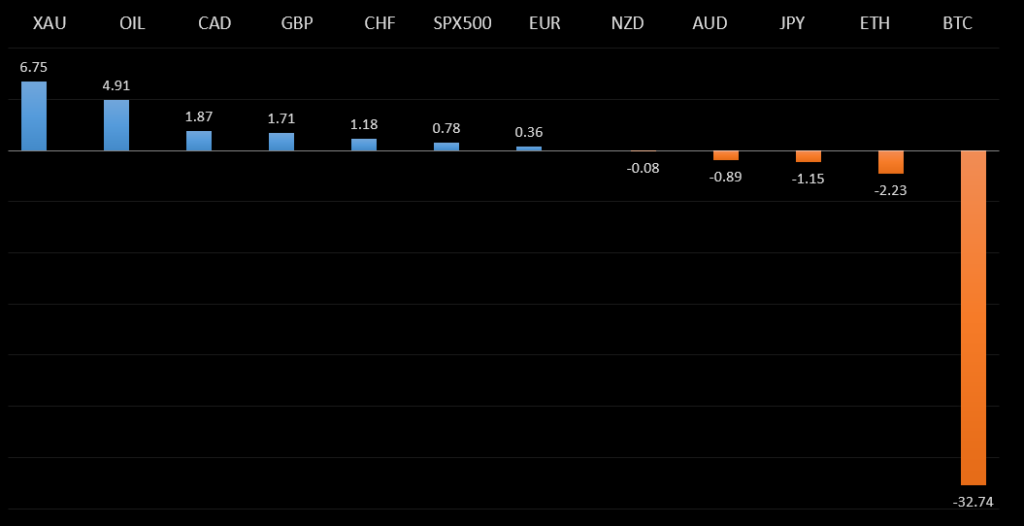Select the large orange BTC bar
This screenshot has height=526, width=1024.
(973, 317)
